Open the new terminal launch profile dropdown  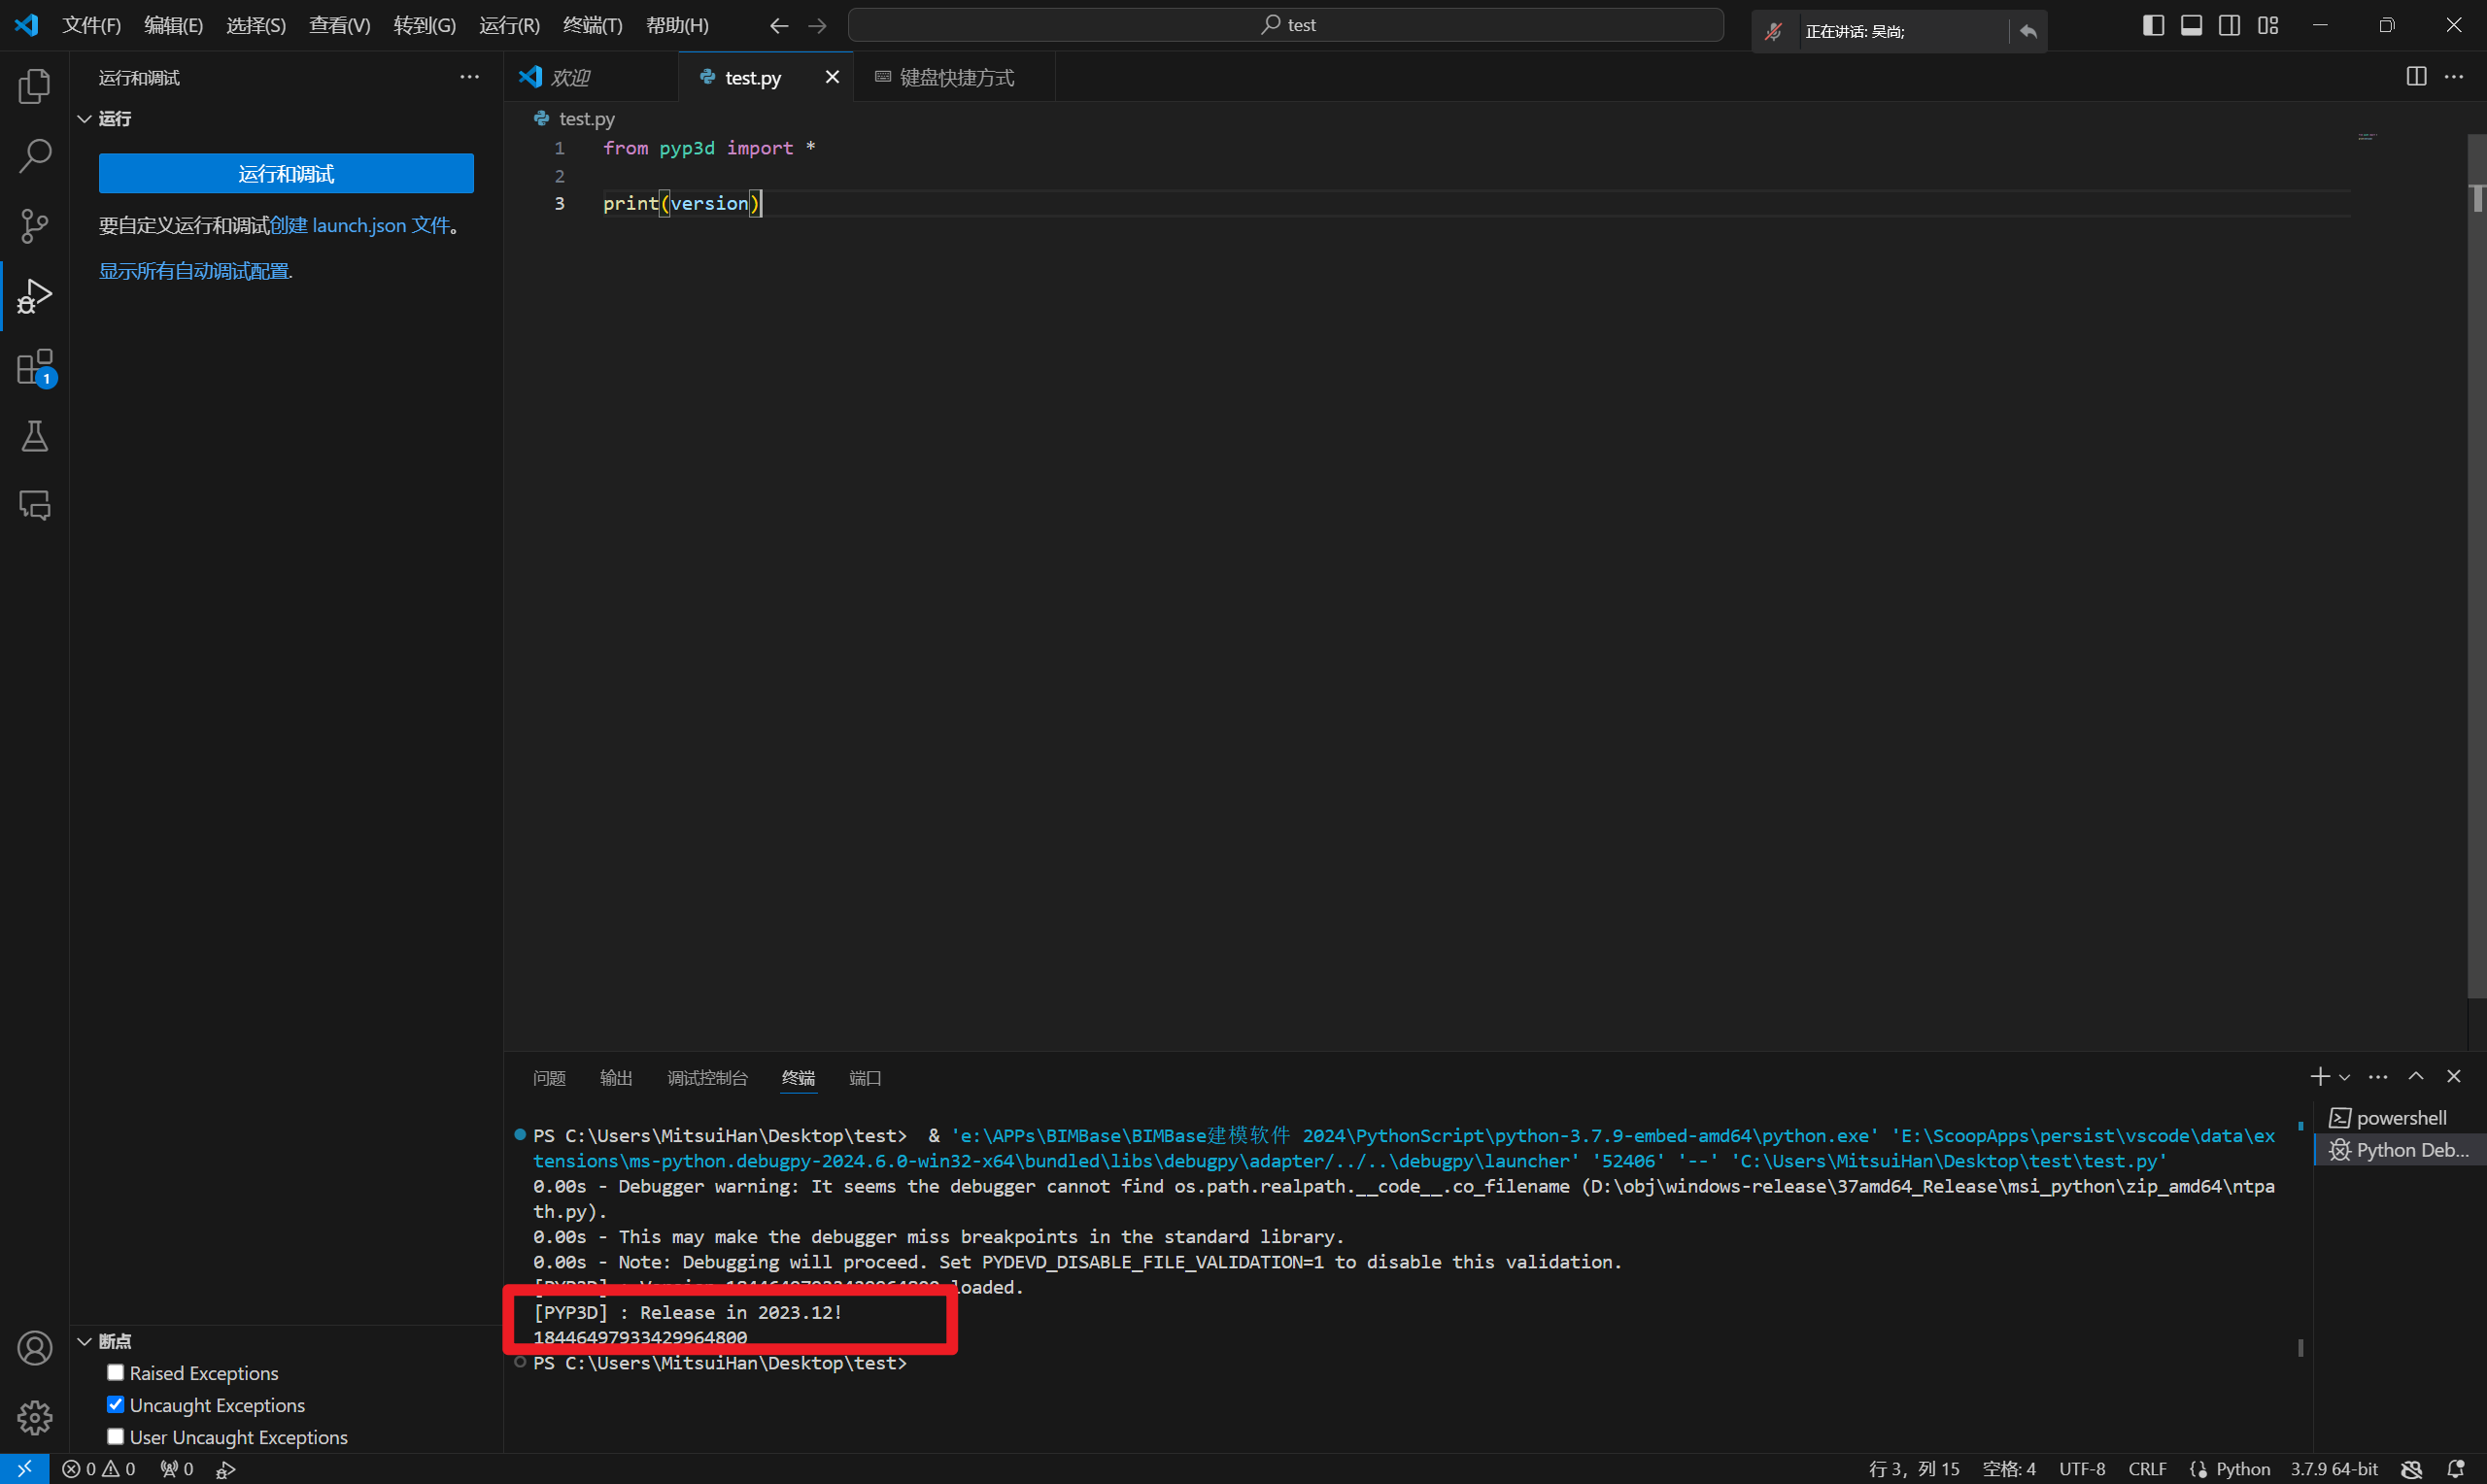(x=2344, y=1078)
